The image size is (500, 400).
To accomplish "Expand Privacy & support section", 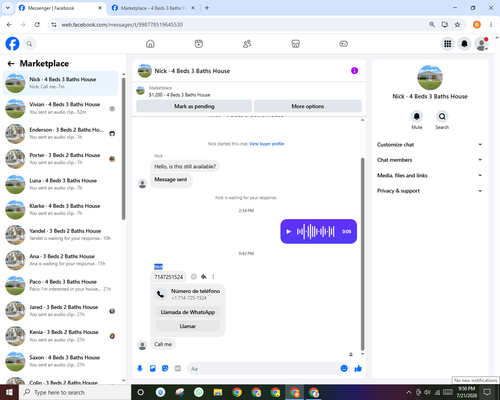I will tap(430, 191).
